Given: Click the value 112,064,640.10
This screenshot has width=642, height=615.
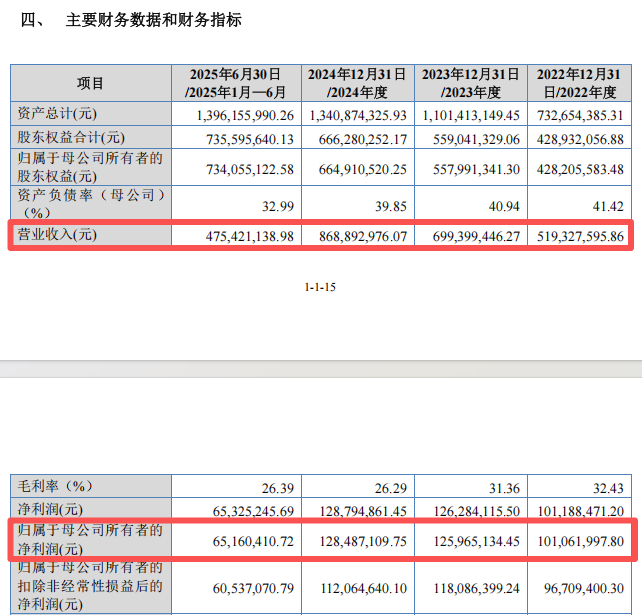Looking at the screenshot, I should [364, 588].
